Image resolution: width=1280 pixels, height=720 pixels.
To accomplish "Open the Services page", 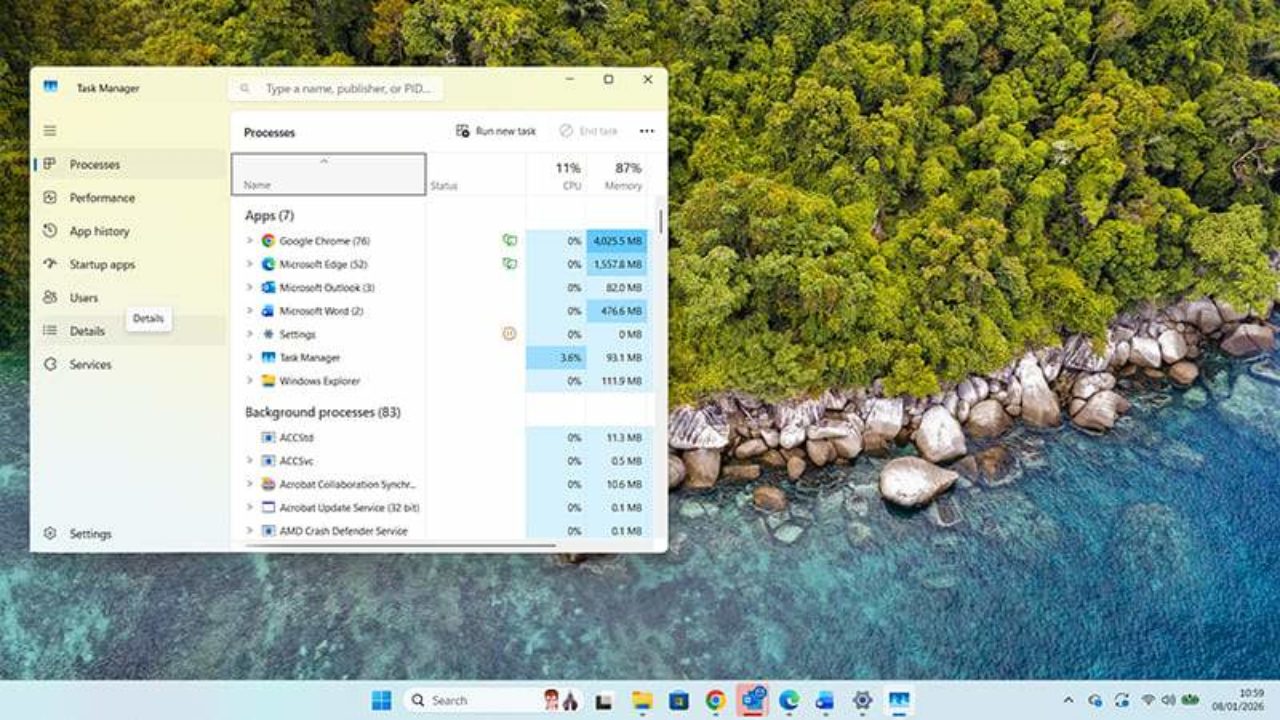I will click(91, 364).
